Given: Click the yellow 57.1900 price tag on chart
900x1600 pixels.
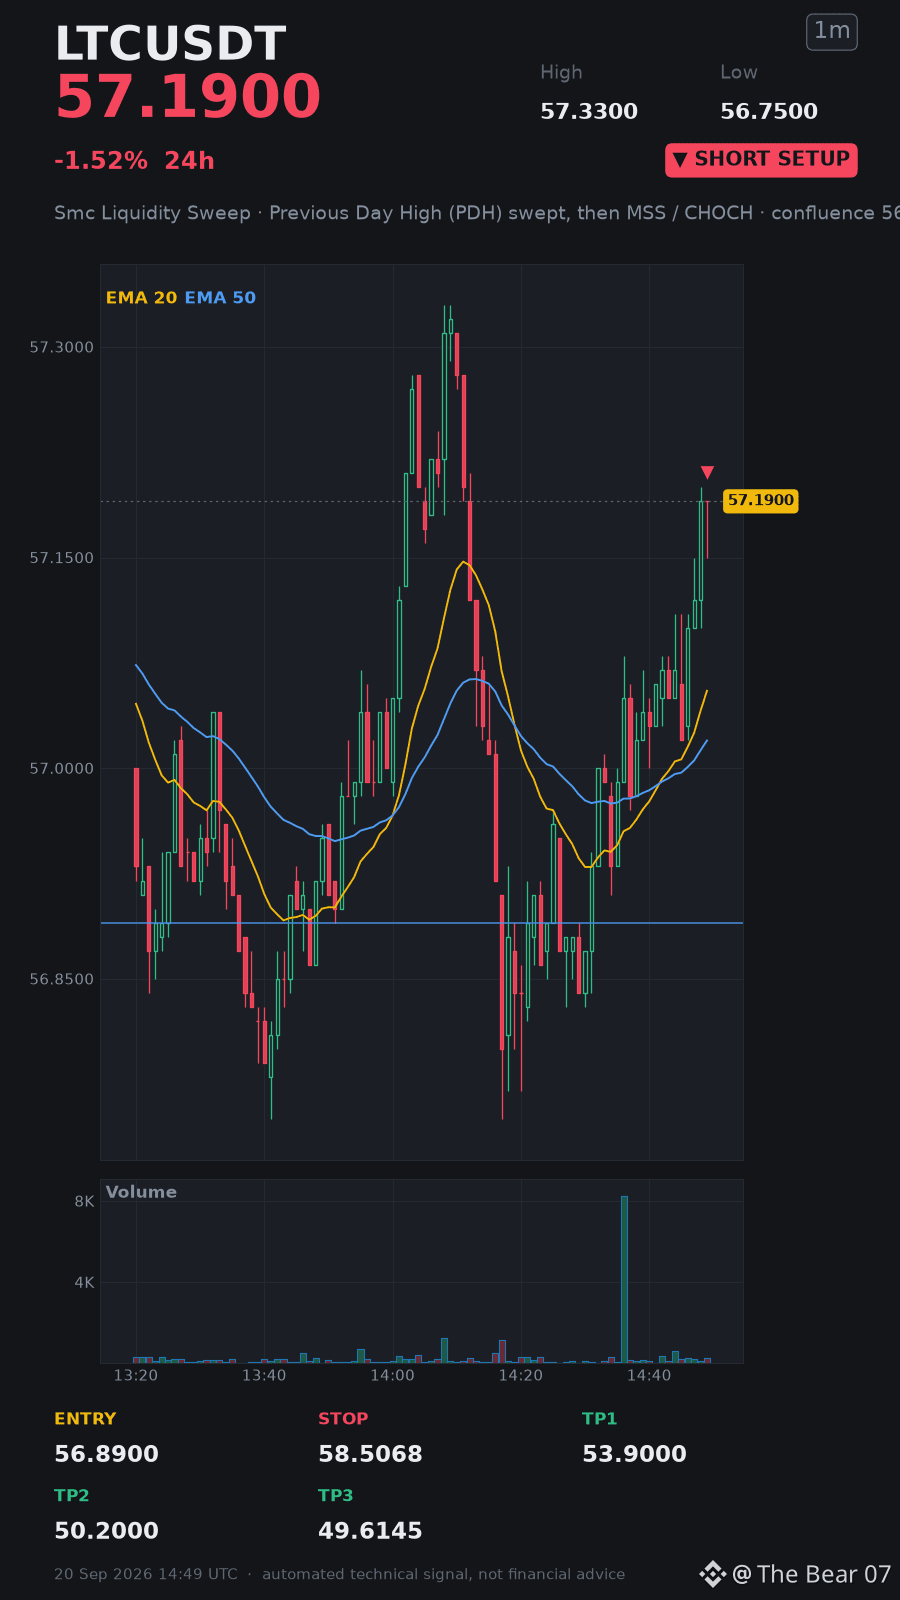Looking at the screenshot, I should pos(760,501).
